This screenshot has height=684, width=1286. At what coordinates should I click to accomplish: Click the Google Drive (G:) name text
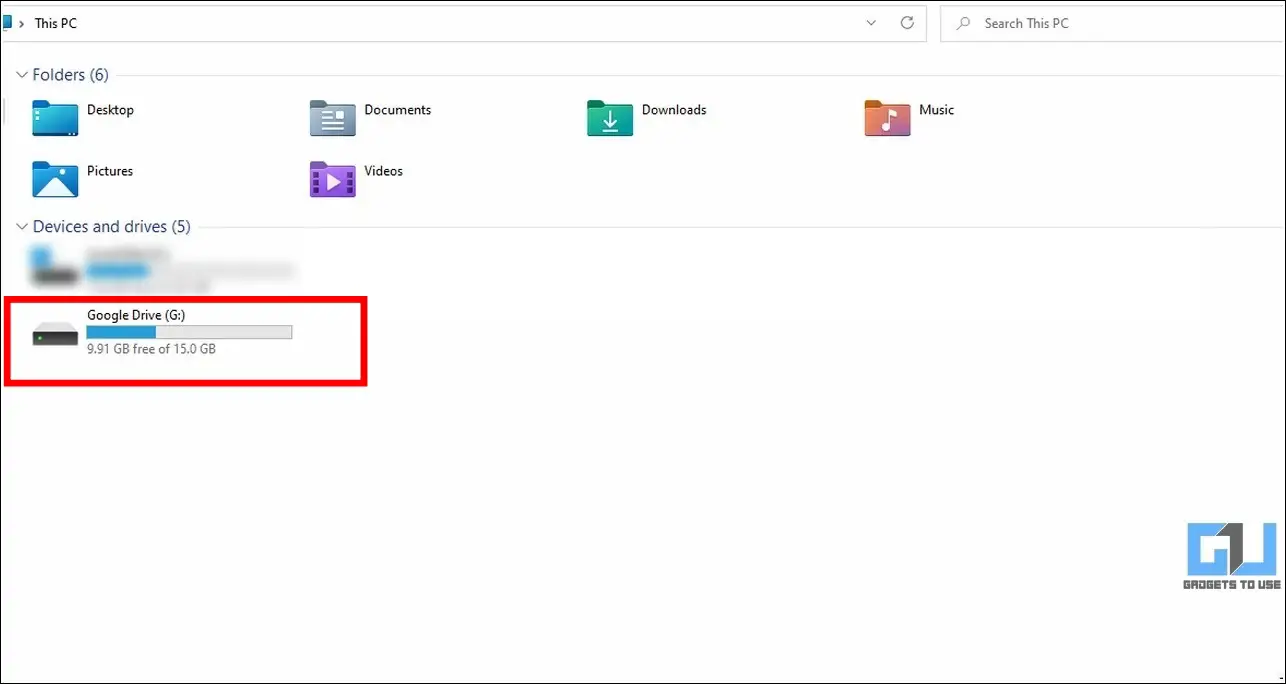click(136, 315)
